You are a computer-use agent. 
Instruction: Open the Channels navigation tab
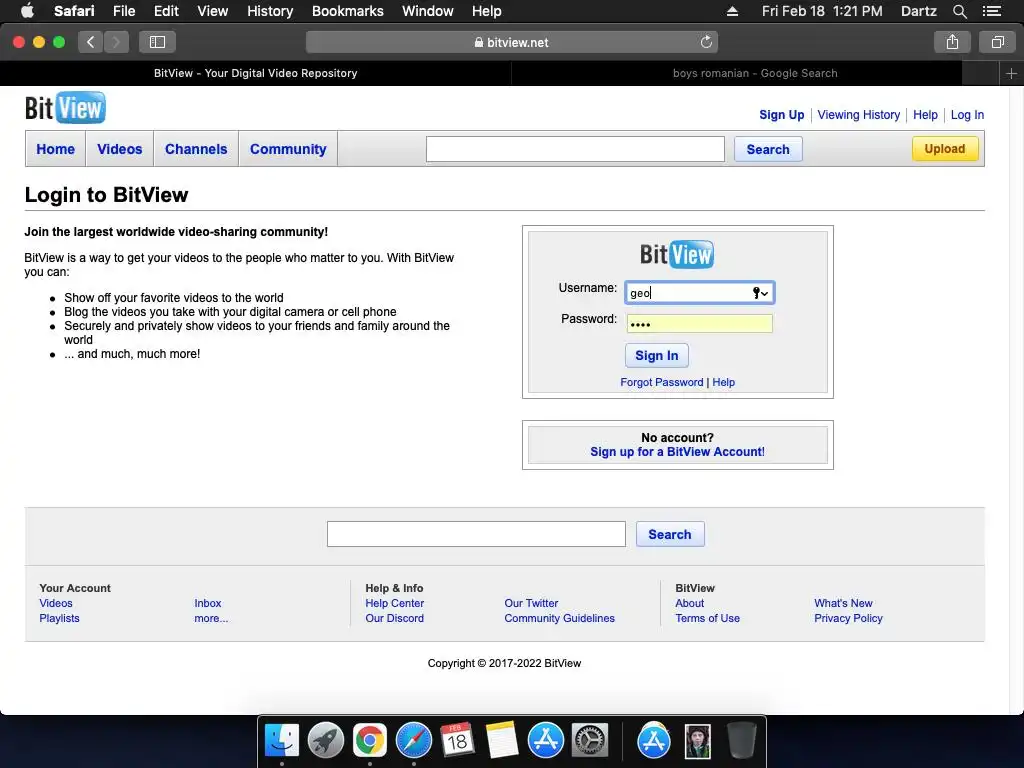click(x=196, y=149)
